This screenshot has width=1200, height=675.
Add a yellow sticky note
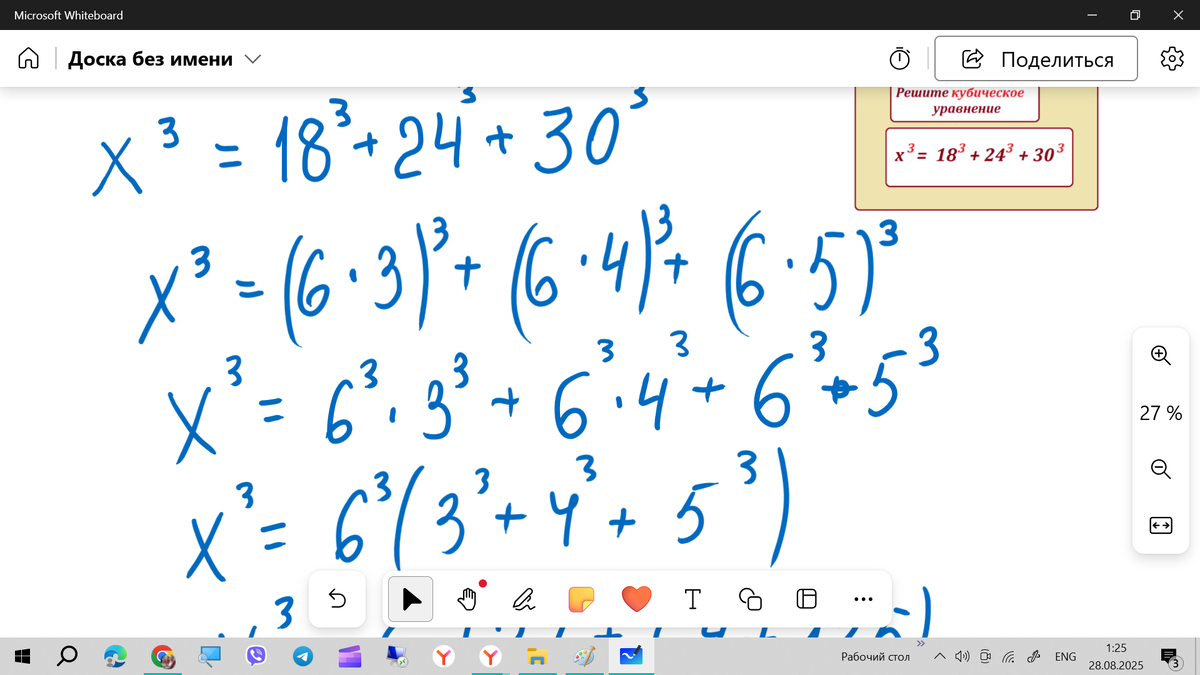(581, 599)
